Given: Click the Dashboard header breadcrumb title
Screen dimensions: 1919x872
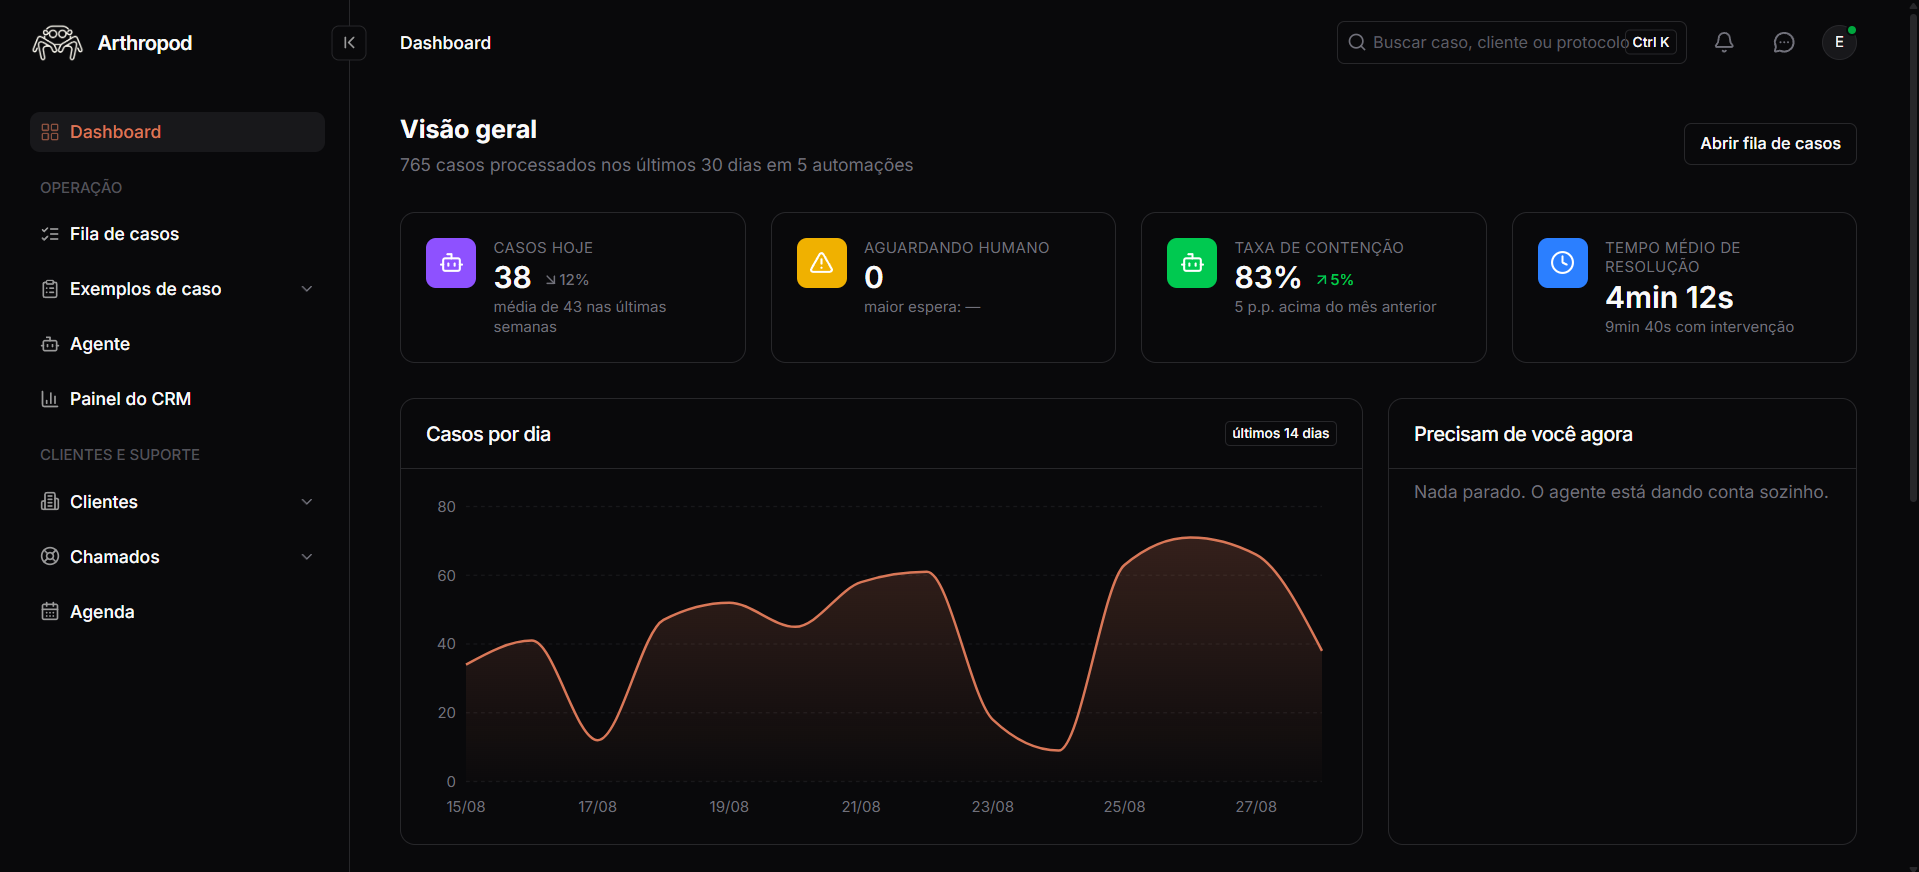Looking at the screenshot, I should point(445,43).
